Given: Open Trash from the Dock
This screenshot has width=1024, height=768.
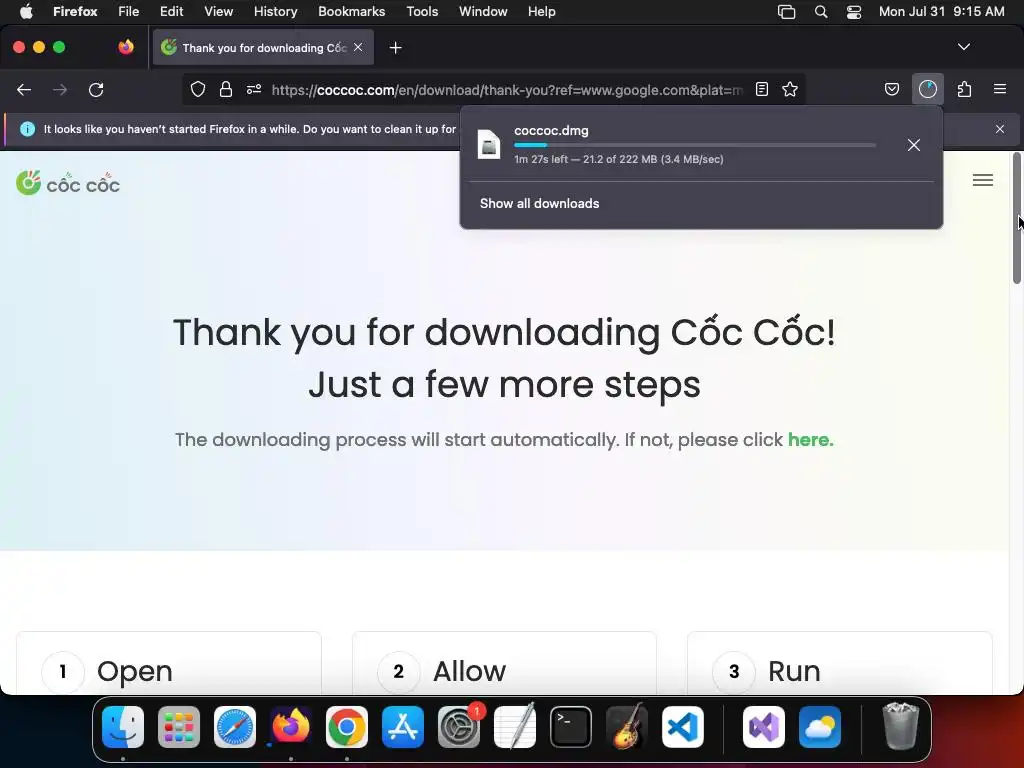Looking at the screenshot, I should tap(901, 727).
